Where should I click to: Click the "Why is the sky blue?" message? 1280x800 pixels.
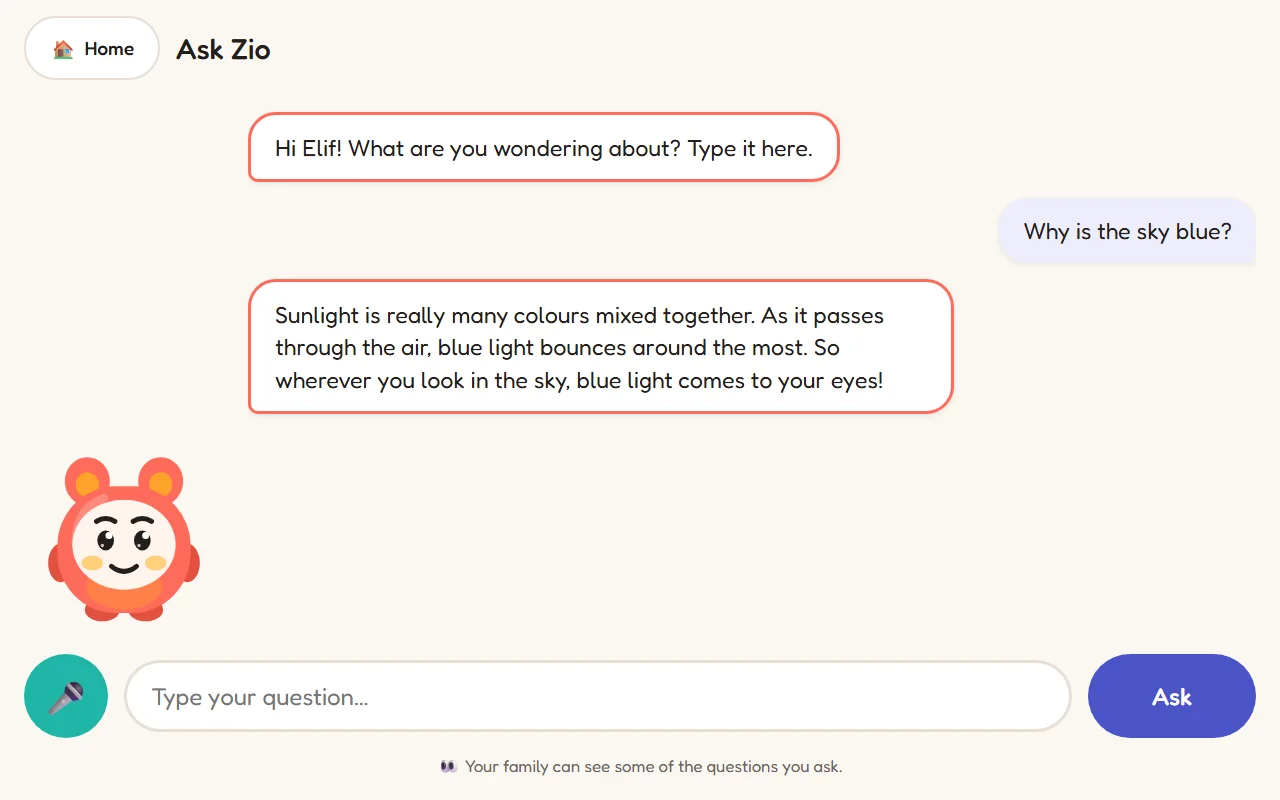click(x=1127, y=231)
